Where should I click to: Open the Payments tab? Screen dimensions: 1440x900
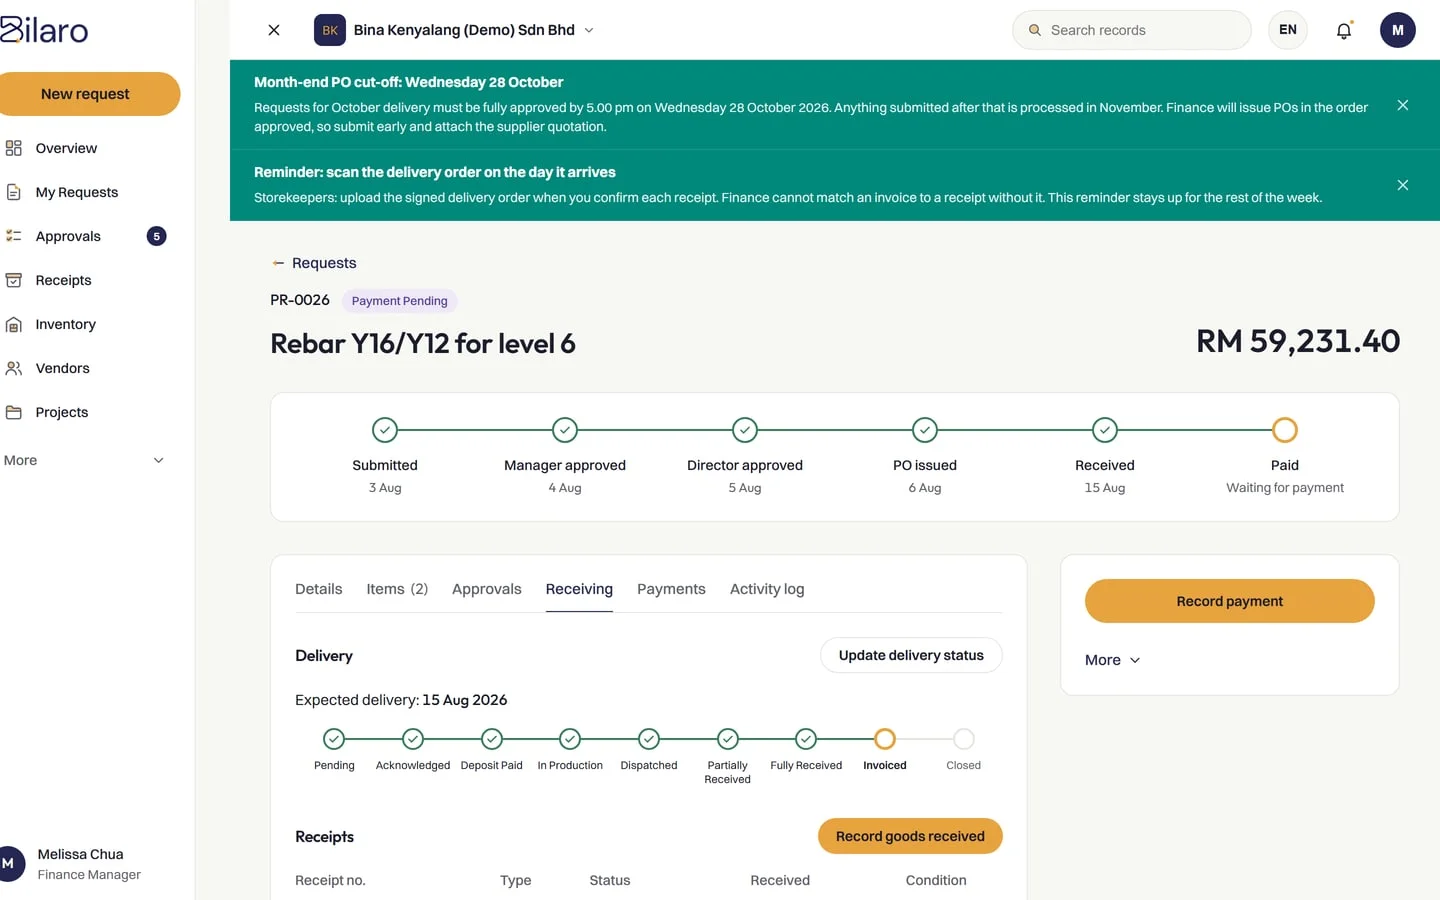671,589
